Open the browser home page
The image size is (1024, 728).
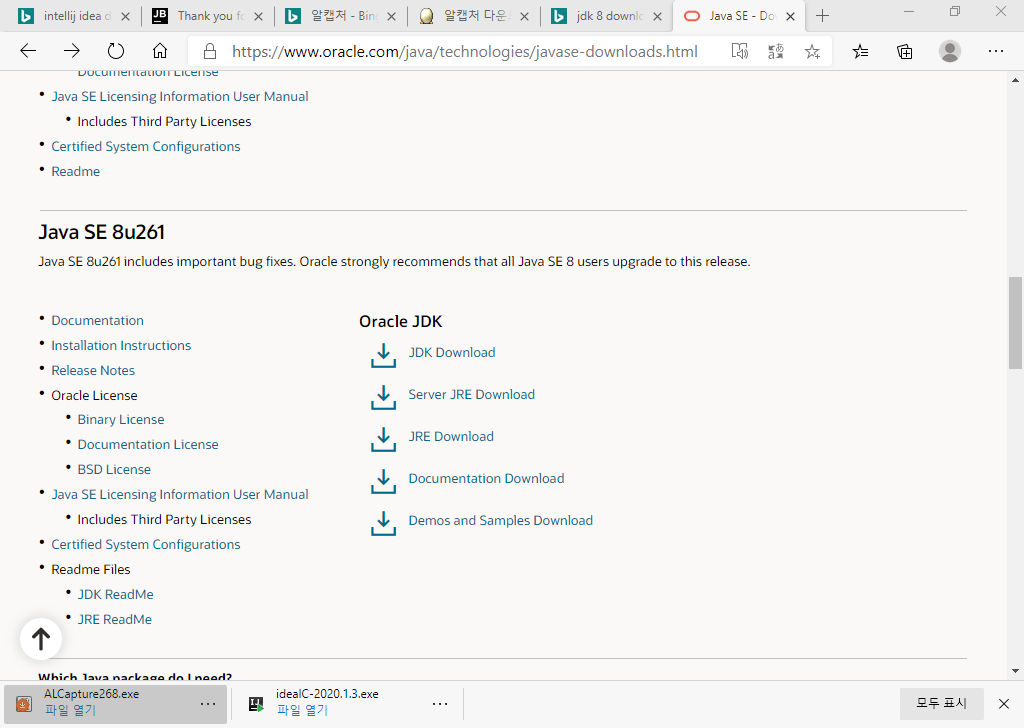click(160, 51)
